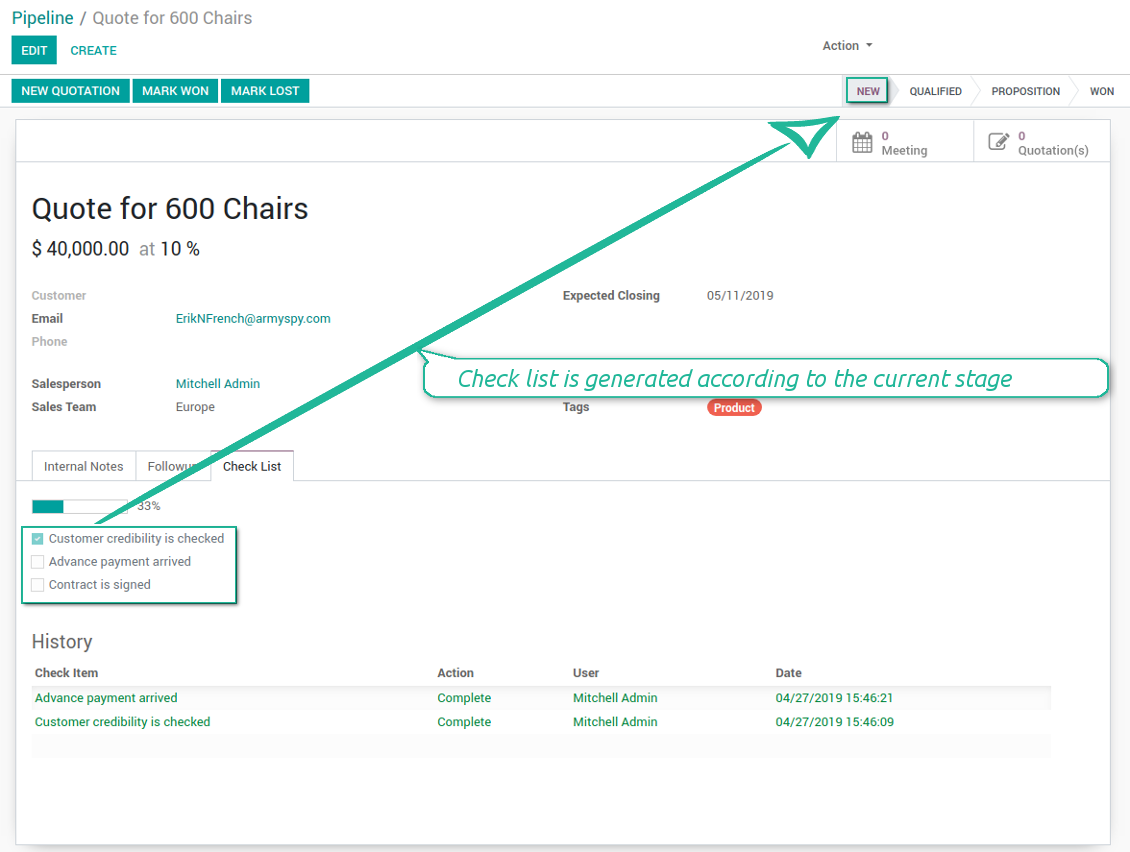The height and width of the screenshot is (852, 1130).
Task: Click the Quotation(s) edit icon
Action: pos(998,141)
